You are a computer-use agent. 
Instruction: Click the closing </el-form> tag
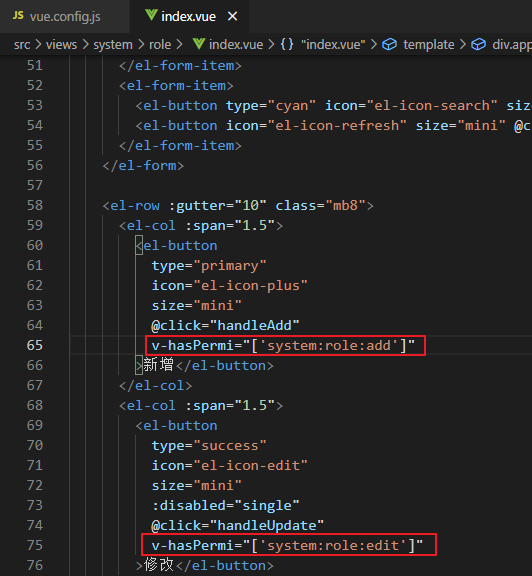143,166
